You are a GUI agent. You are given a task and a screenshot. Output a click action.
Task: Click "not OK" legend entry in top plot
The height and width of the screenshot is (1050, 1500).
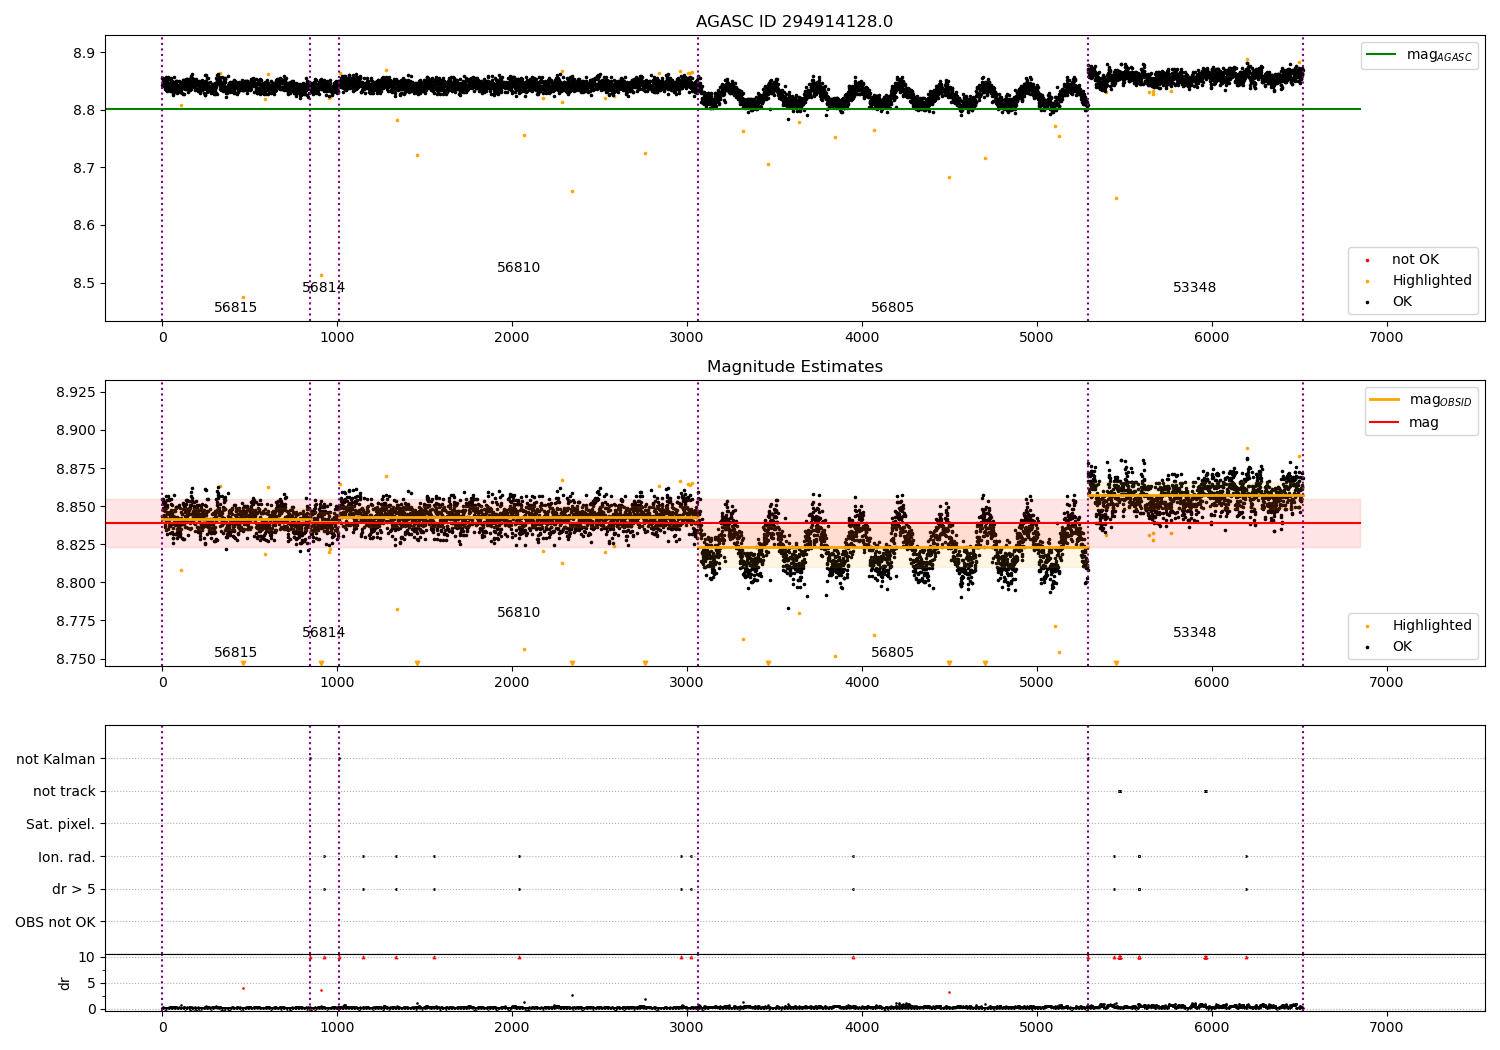1402,260
